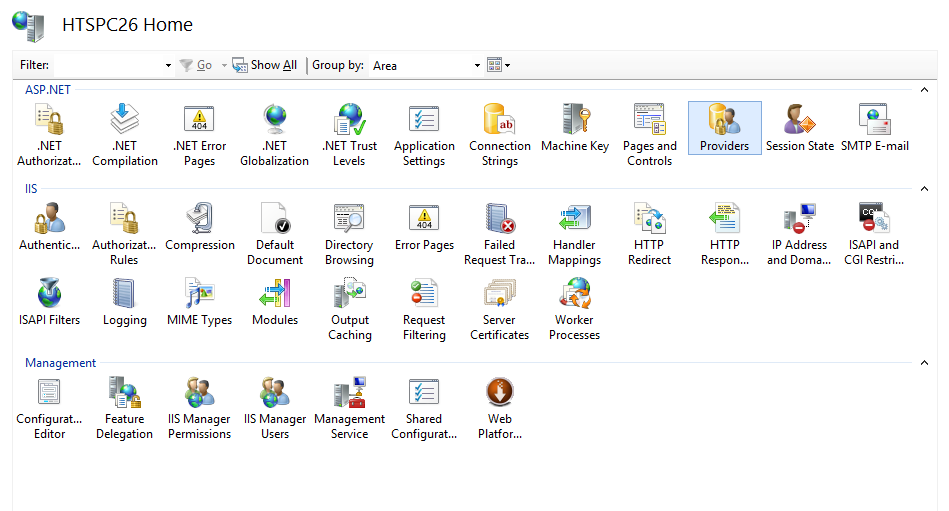The image size is (949, 511).
Task: Click the Go filter button
Action: (x=196, y=65)
